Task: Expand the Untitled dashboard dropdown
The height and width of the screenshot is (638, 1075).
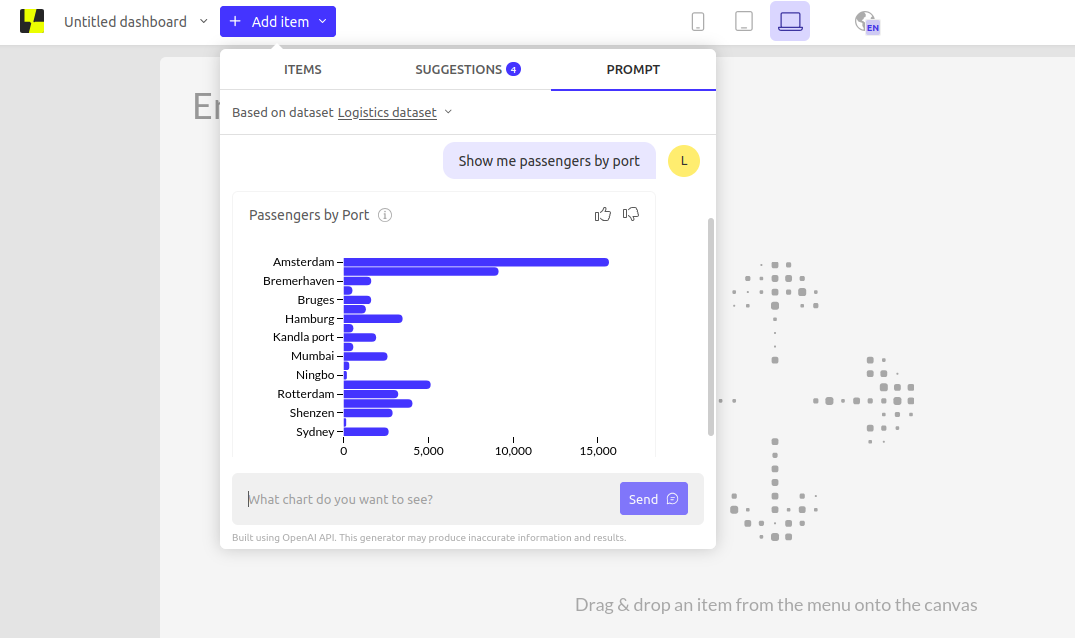Action: [x=204, y=21]
